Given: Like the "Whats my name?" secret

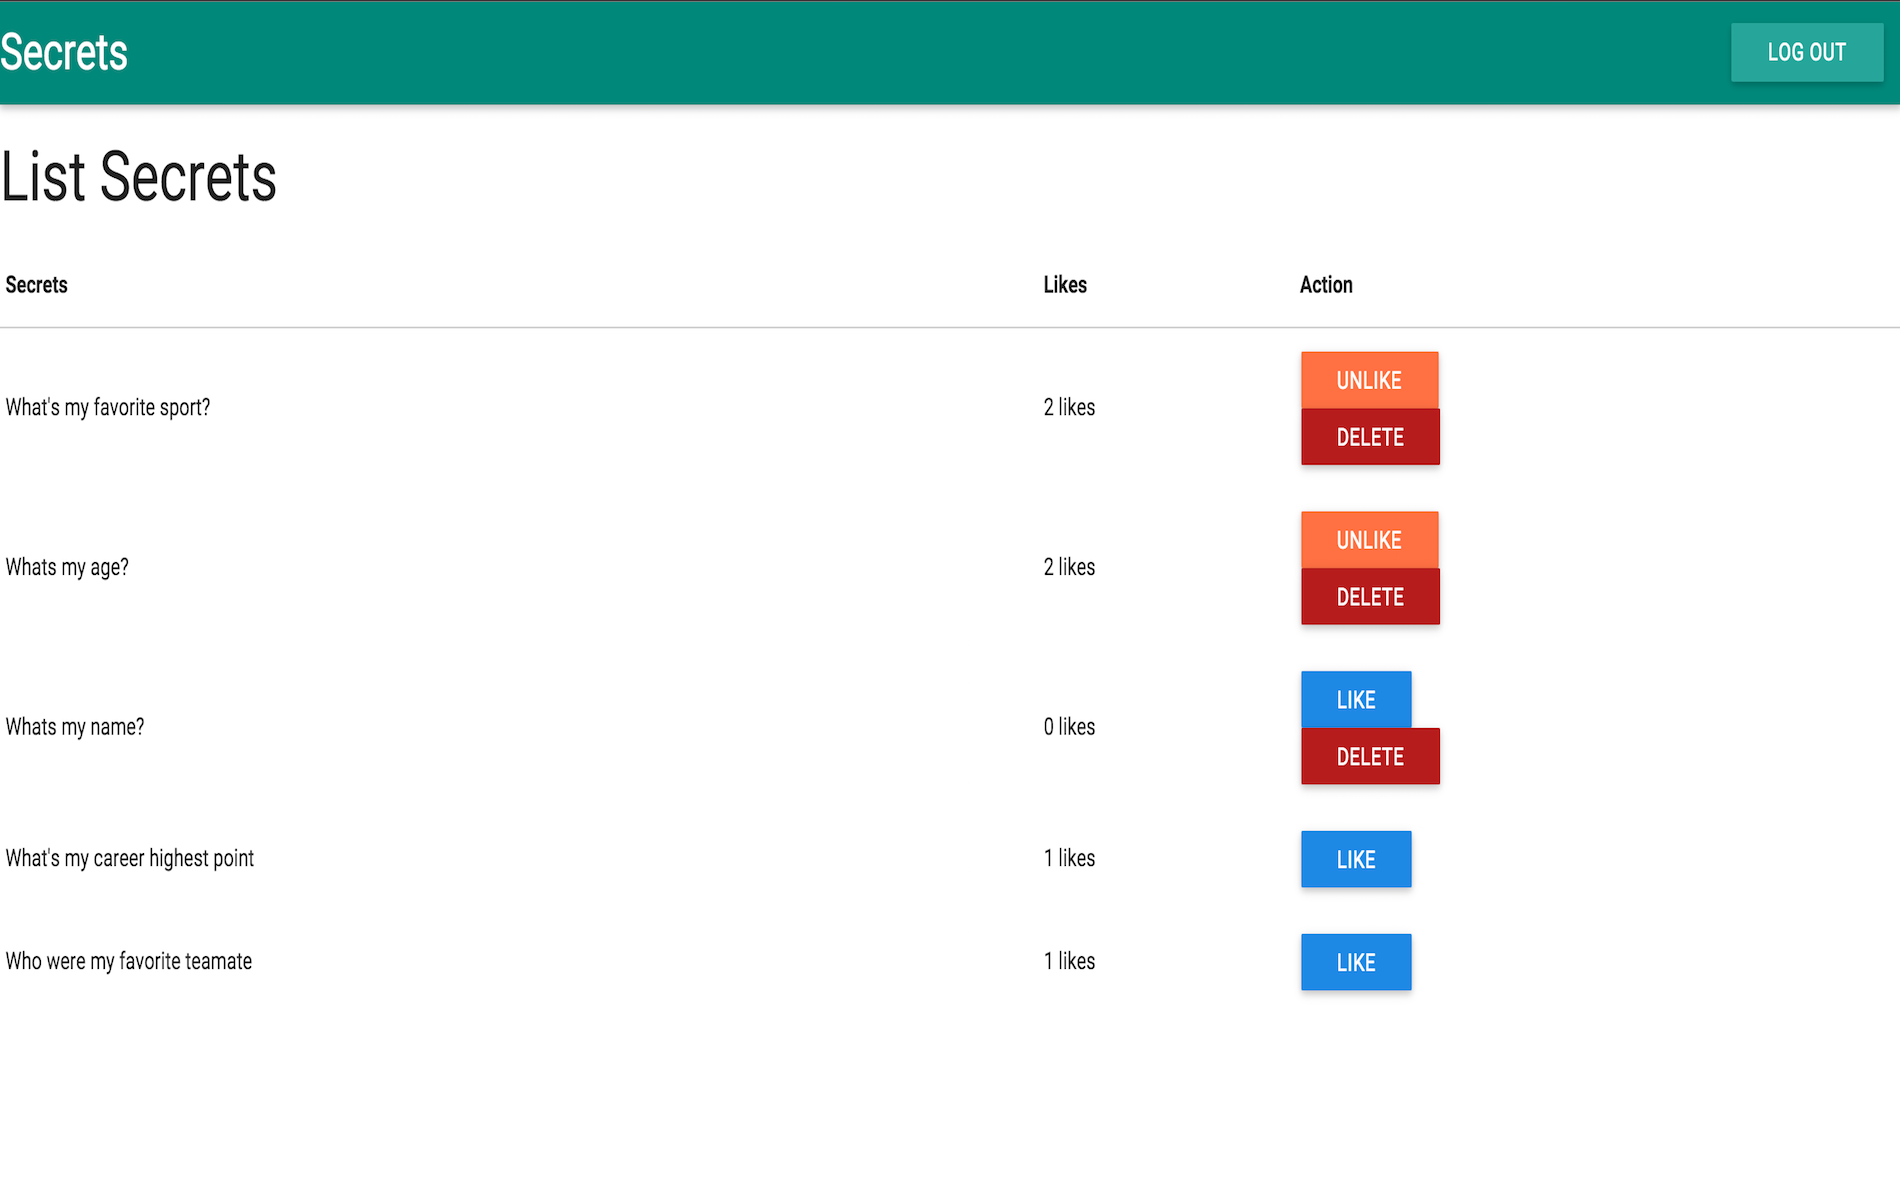Looking at the screenshot, I should tap(1356, 700).
